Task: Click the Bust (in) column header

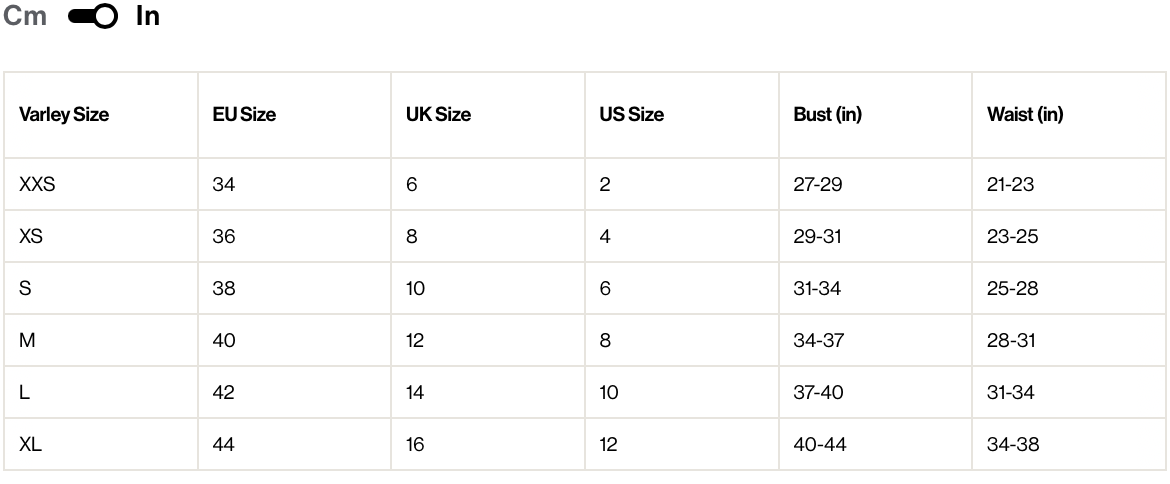Action: pyautogui.click(x=827, y=115)
